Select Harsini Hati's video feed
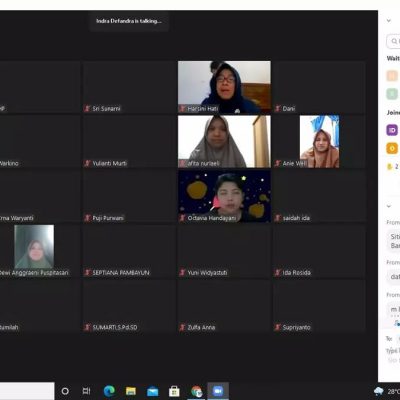 tap(224, 87)
